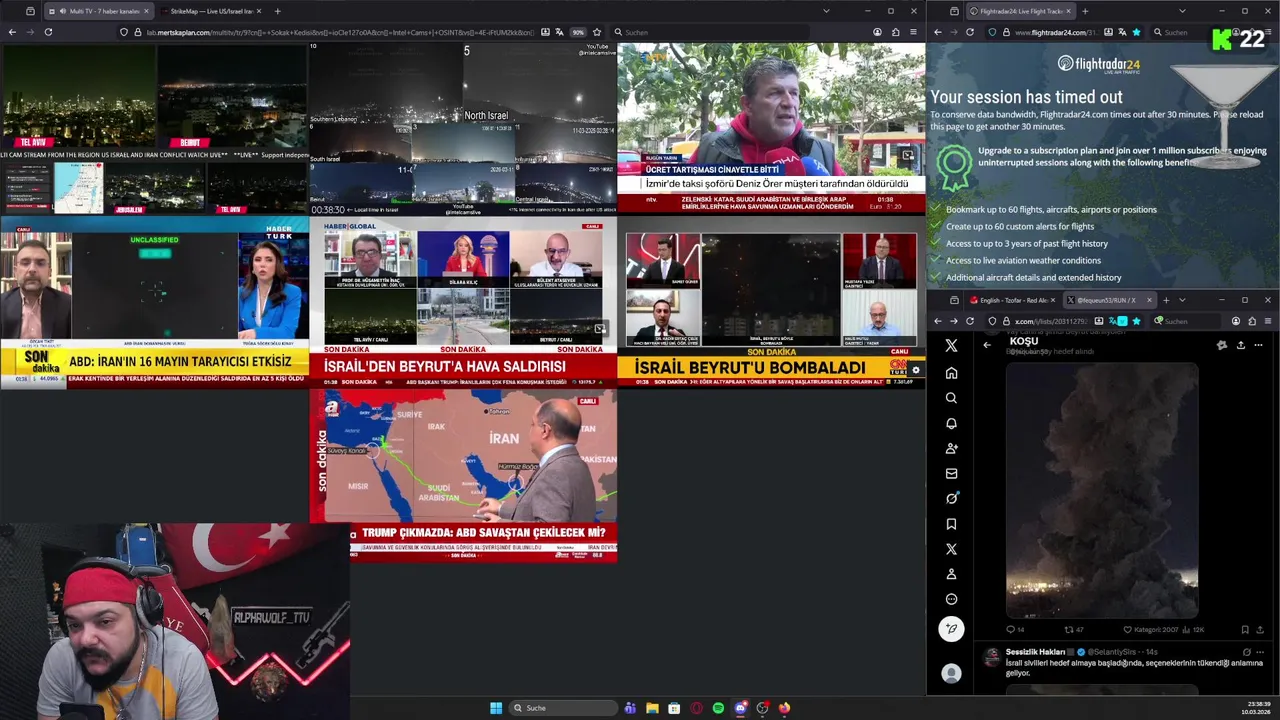Open X home feed from sidebar
The image size is (1280, 720).
click(951, 373)
